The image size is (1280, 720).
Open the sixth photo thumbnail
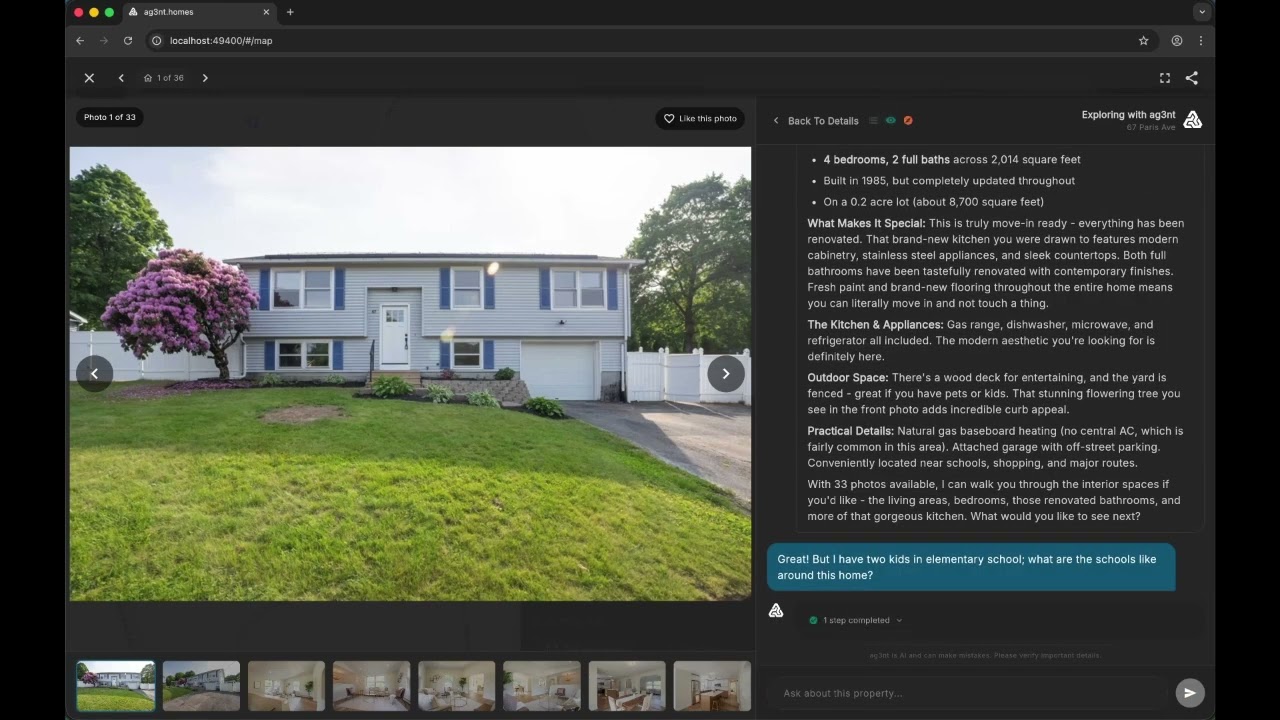click(x=542, y=686)
